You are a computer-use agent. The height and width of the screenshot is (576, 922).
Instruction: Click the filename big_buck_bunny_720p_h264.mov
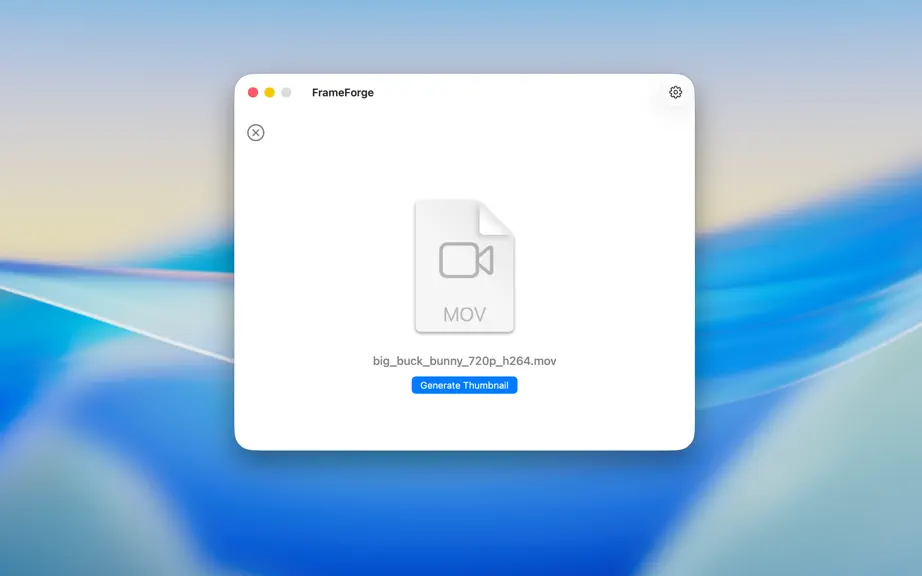[465, 361]
